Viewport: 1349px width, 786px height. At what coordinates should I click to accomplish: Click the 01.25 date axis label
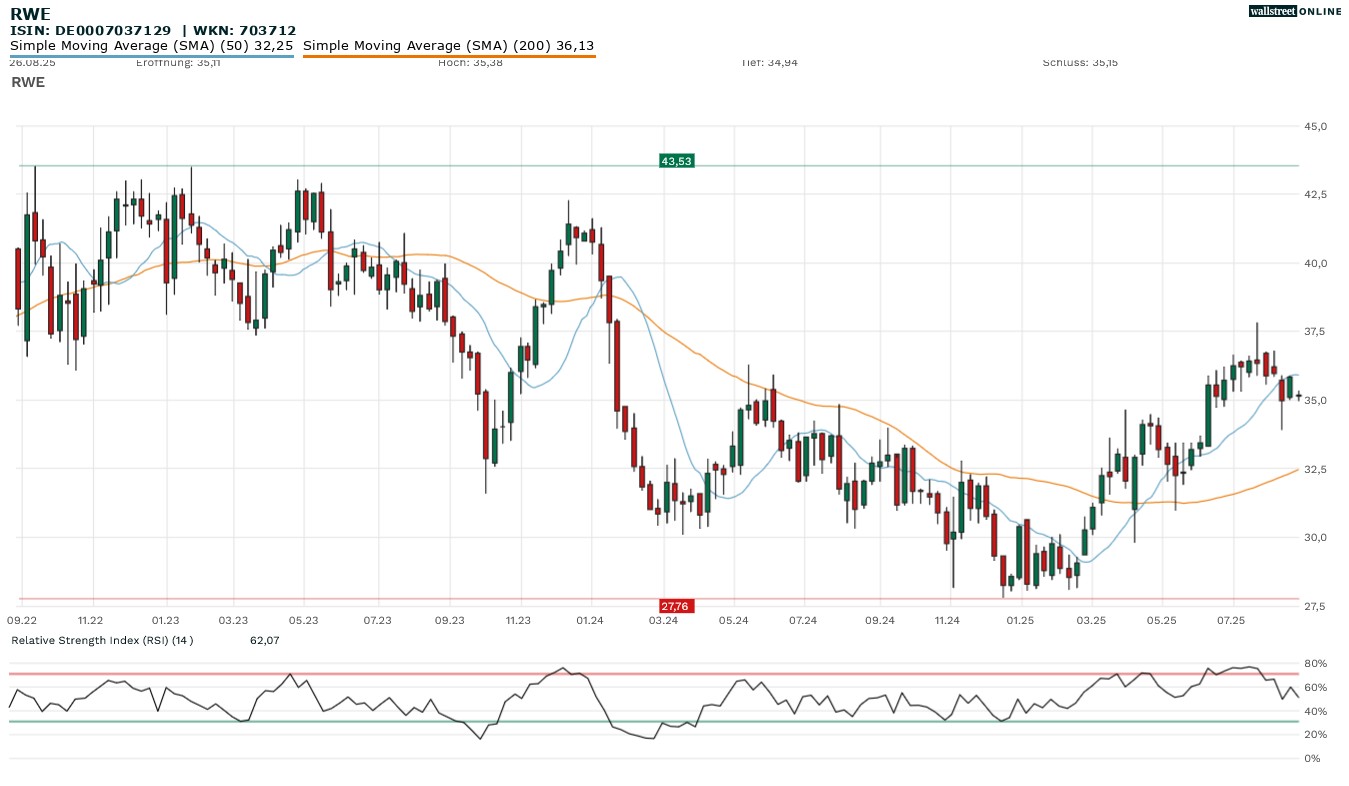1020,620
